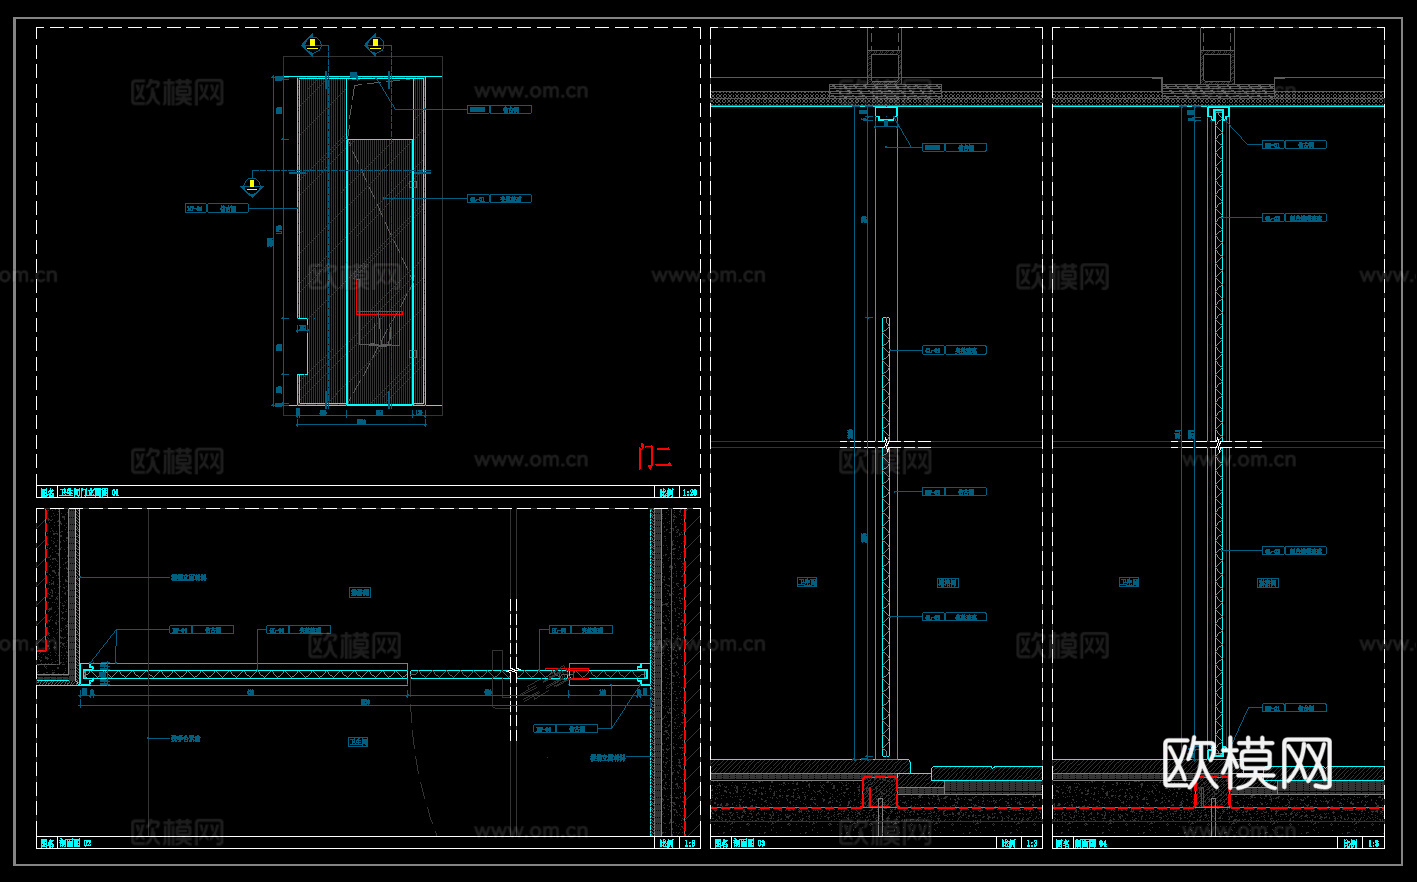Select the top track profile in section drawing 04
The width and height of the screenshot is (1417, 882).
tap(1217, 112)
